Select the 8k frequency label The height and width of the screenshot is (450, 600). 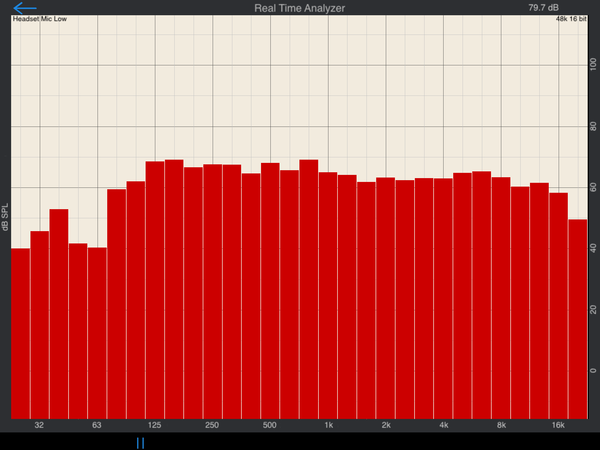point(501,425)
